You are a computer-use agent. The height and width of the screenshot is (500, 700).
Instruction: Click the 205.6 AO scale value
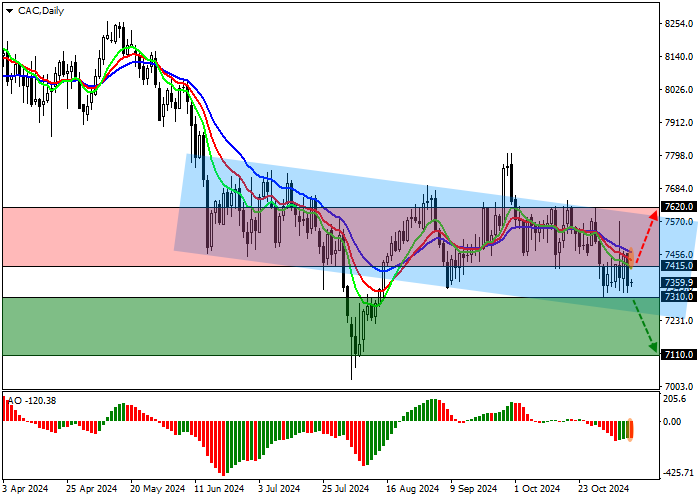point(675,399)
